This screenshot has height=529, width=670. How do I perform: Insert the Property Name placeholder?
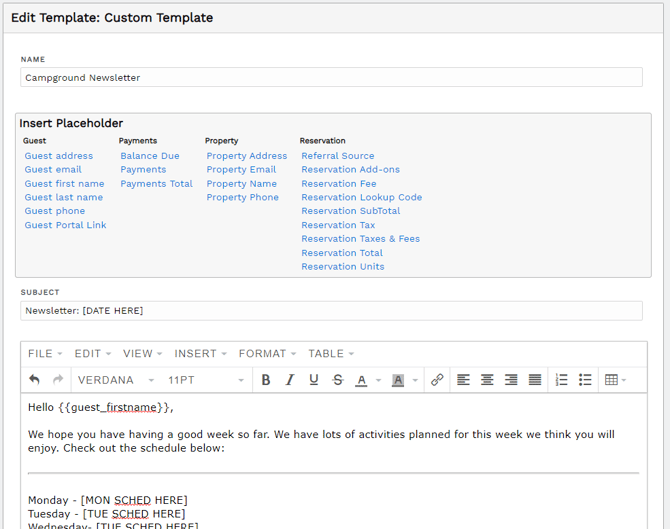point(242,184)
